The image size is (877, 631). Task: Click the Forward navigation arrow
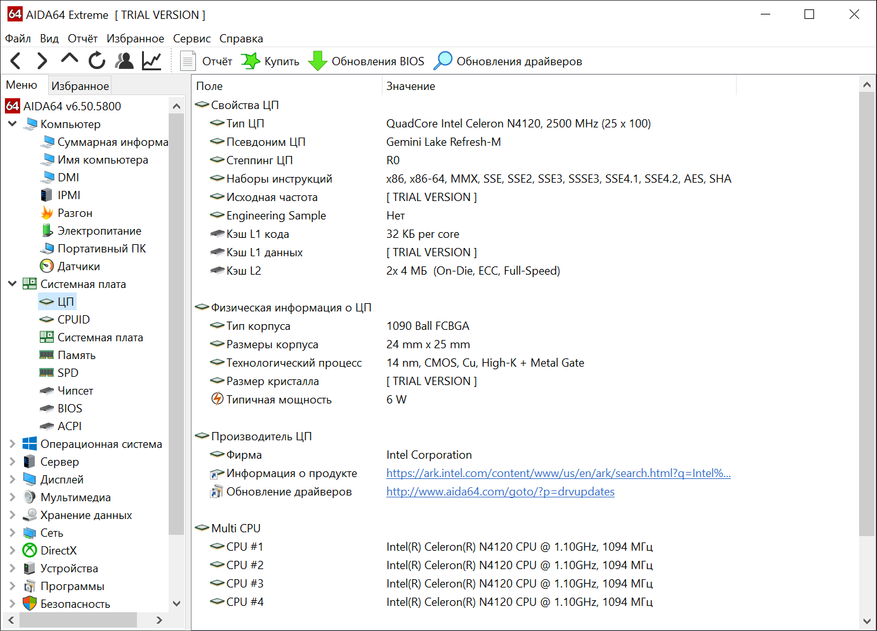tap(43, 61)
